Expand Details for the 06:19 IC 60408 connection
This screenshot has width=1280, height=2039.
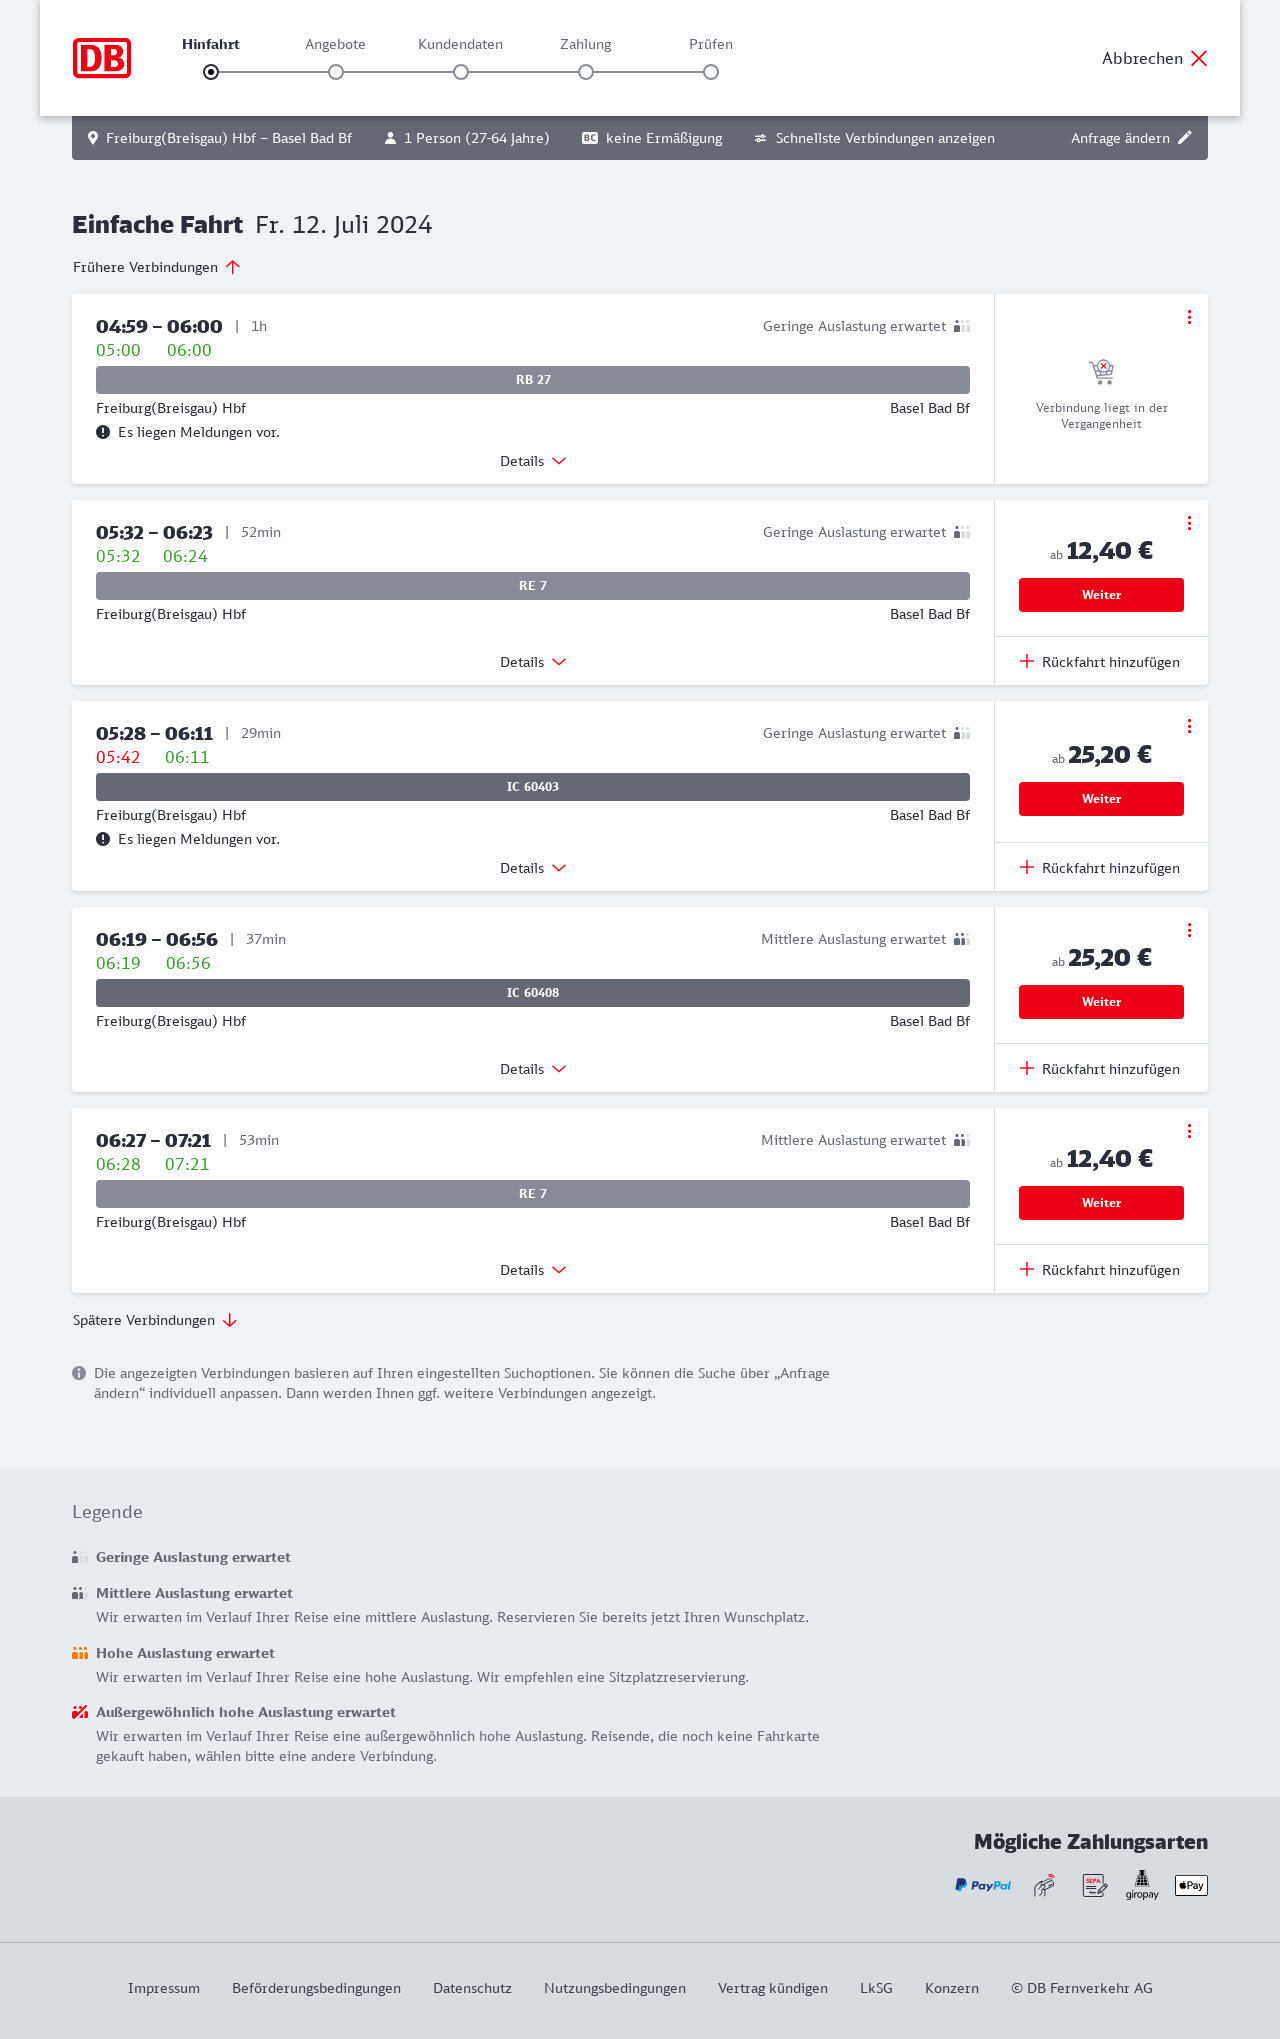[533, 1069]
